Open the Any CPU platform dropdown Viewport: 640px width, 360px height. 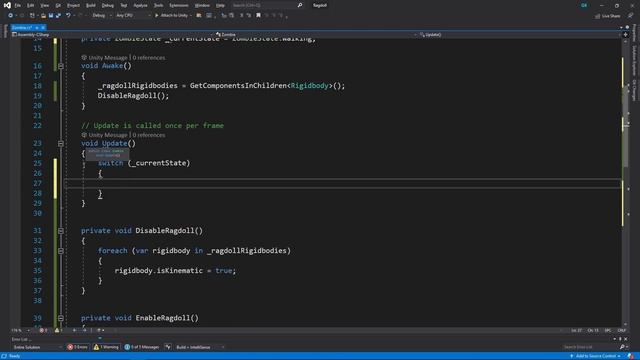pos(133,16)
